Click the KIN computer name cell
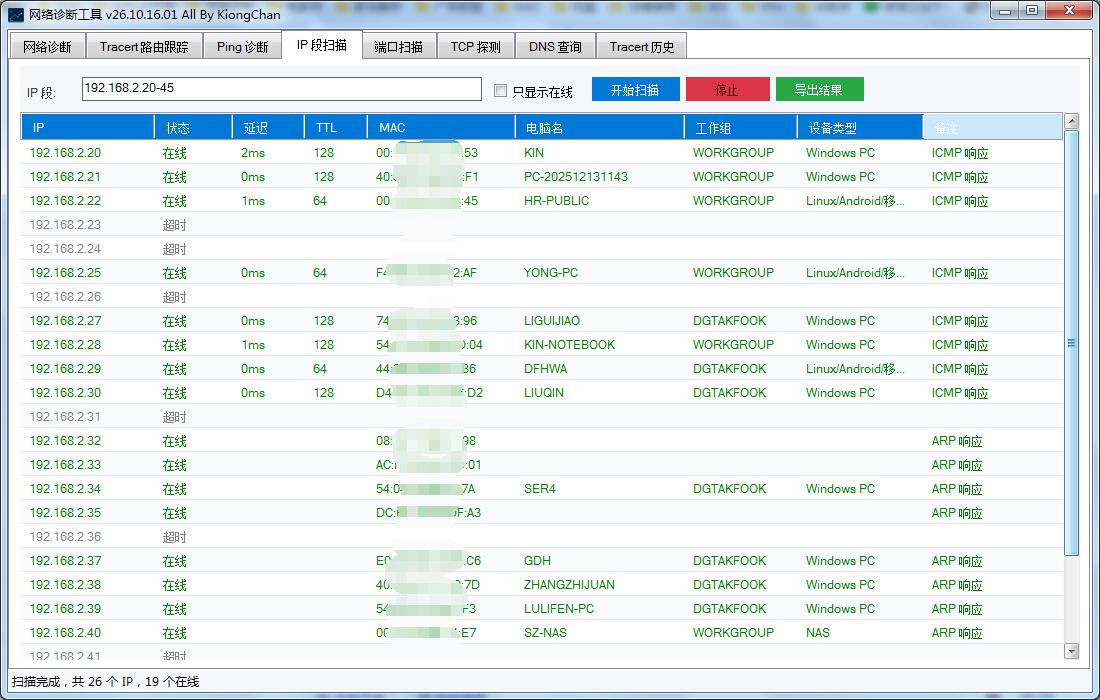Image resolution: width=1100 pixels, height=700 pixels. click(x=533, y=153)
